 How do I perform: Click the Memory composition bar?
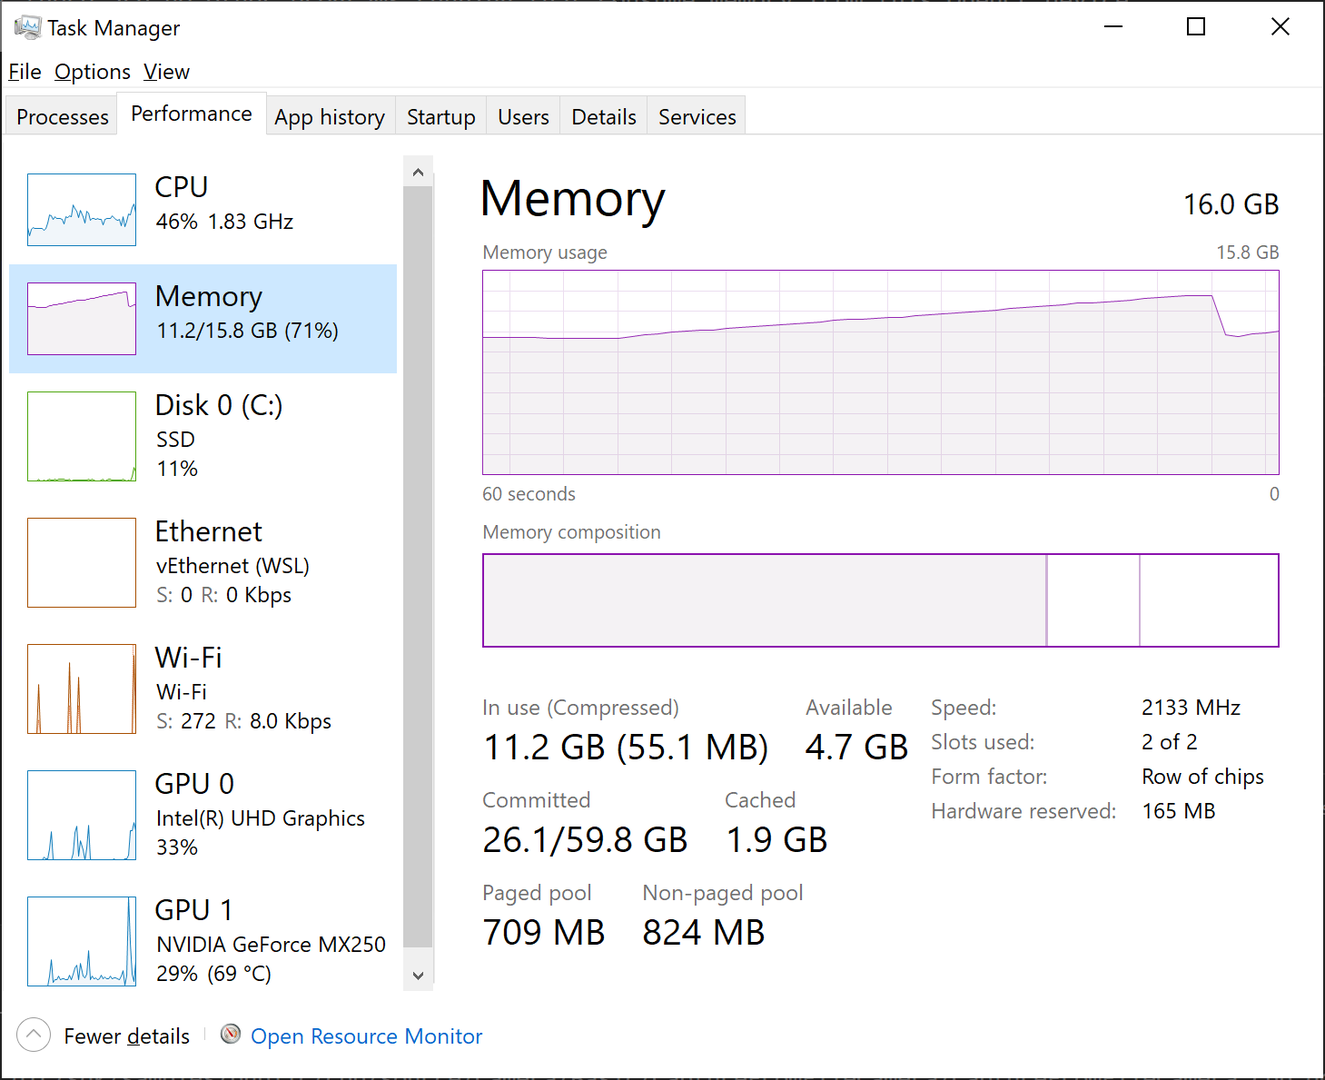[880, 600]
